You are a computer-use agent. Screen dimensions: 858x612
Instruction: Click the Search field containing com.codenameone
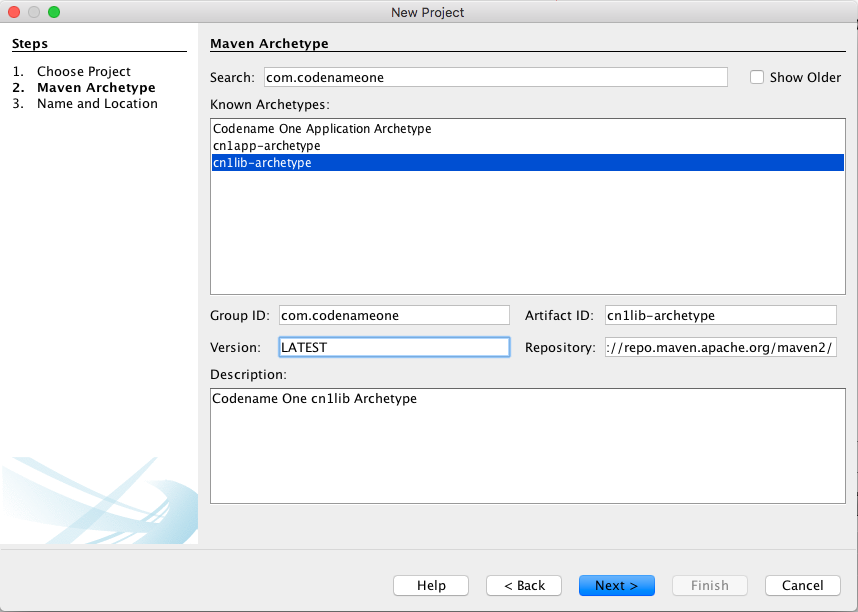click(495, 77)
